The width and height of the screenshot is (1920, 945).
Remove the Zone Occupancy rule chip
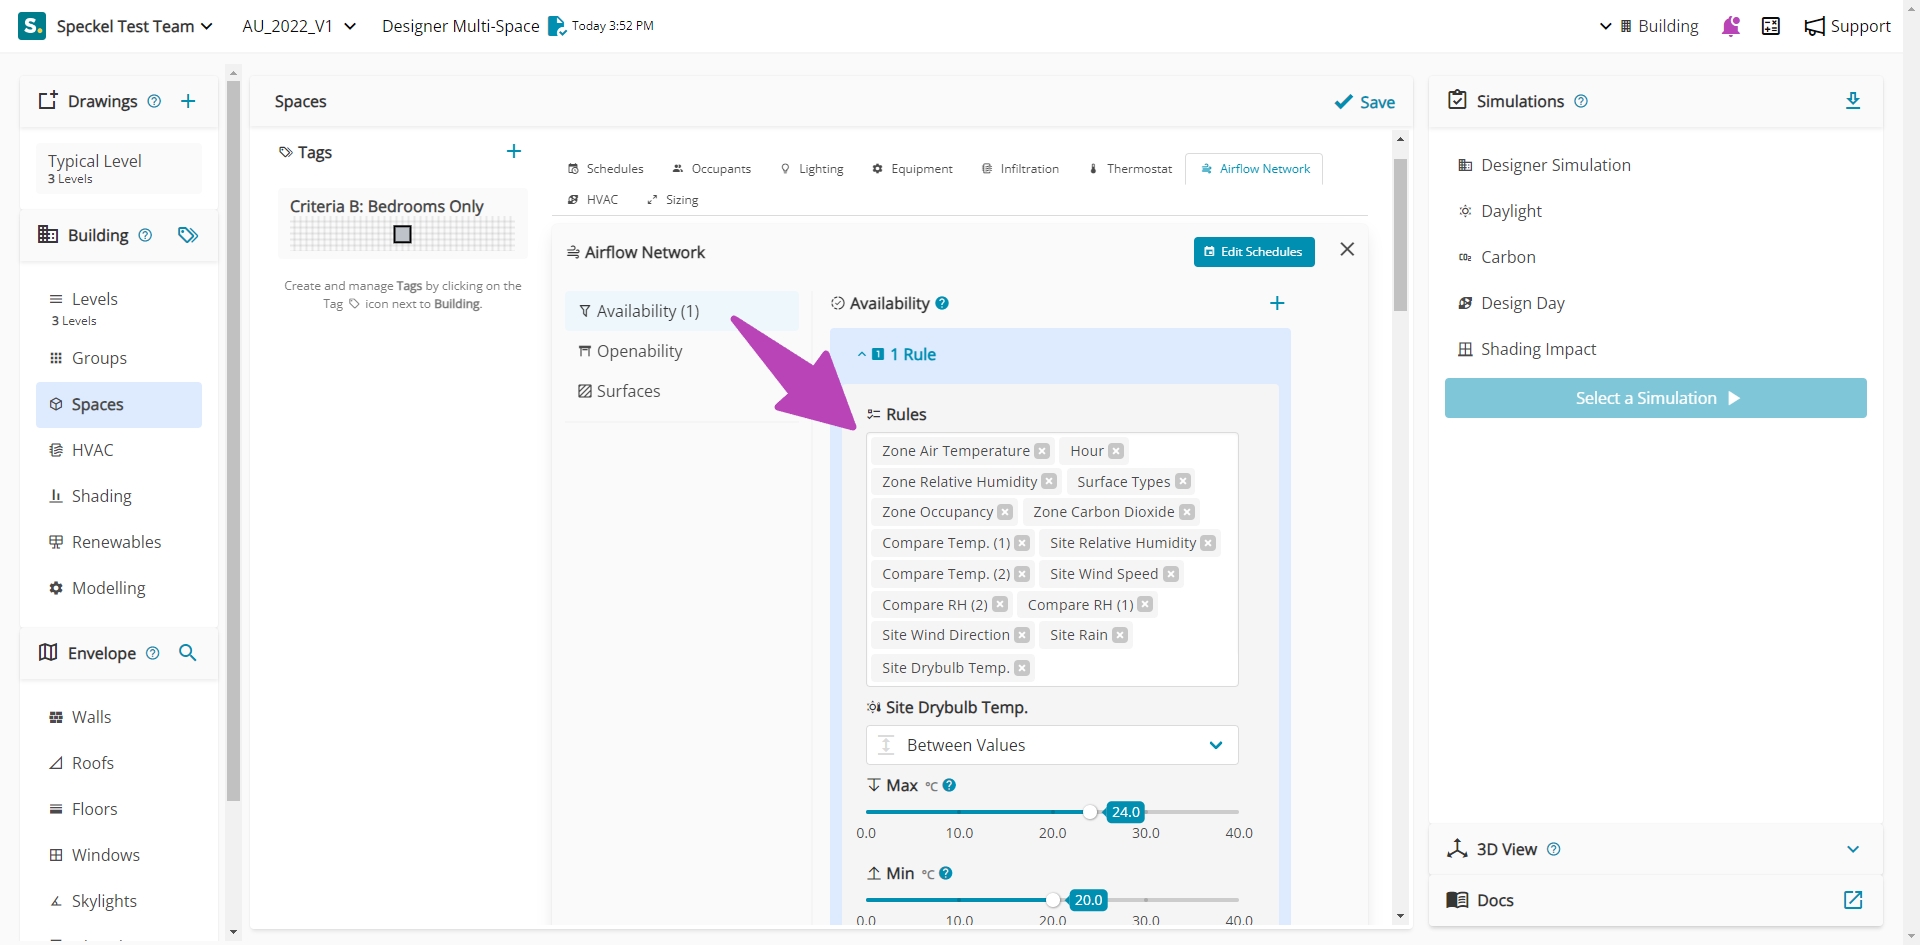pyautogui.click(x=1005, y=512)
